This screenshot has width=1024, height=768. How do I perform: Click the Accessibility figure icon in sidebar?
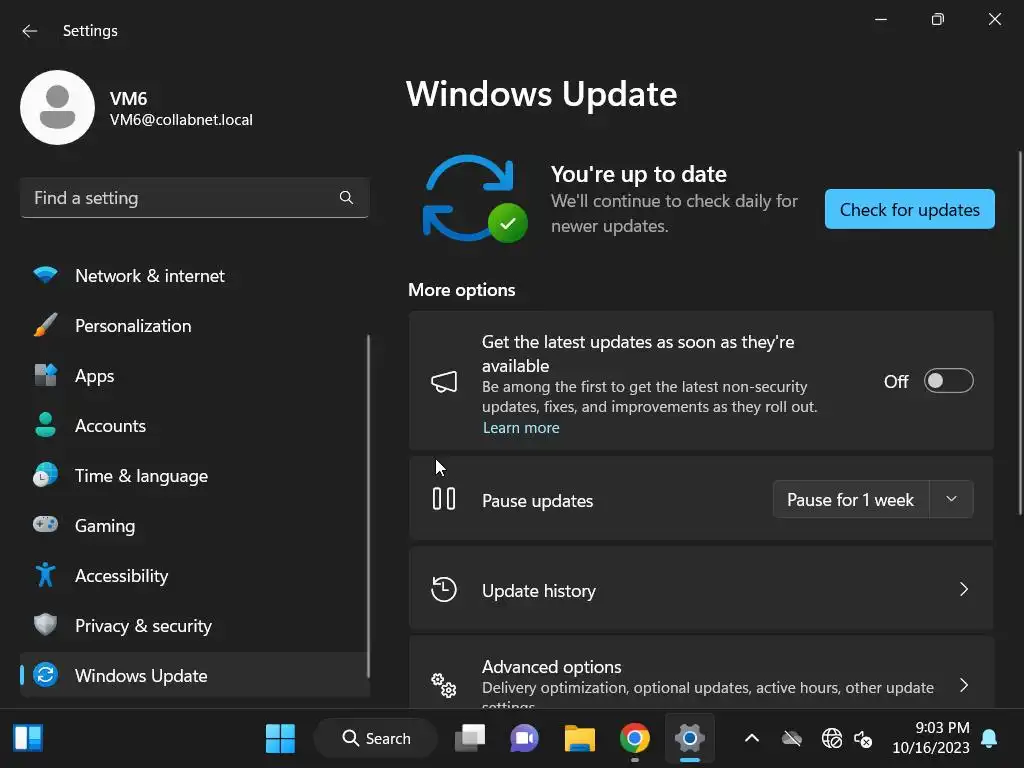45,575
